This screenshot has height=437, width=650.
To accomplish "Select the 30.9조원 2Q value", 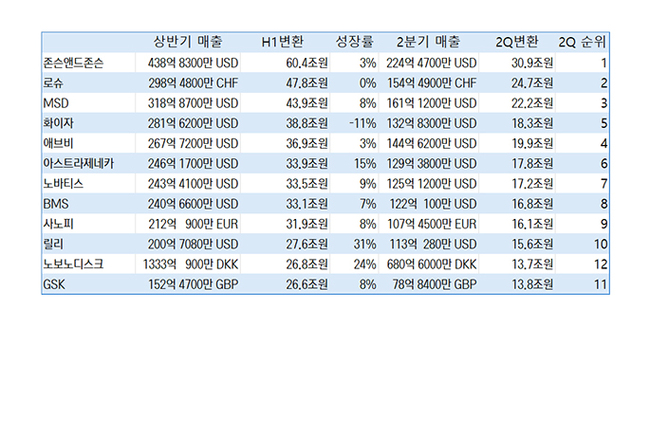I will coord(532,63).
